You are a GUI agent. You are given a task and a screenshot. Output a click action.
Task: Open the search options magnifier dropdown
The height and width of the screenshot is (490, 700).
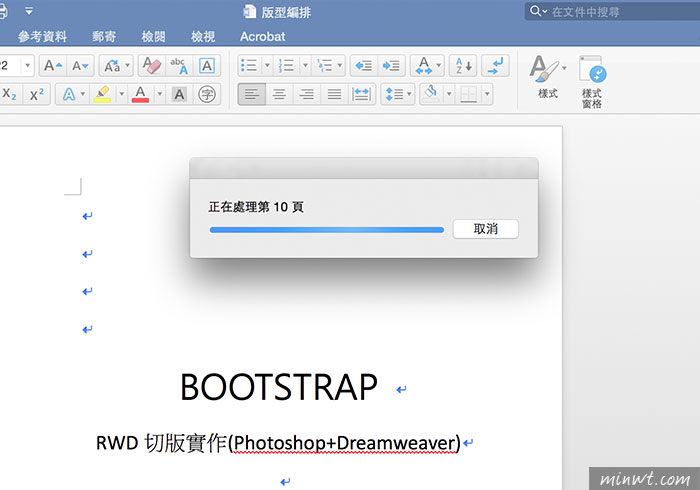pos(538,11)
